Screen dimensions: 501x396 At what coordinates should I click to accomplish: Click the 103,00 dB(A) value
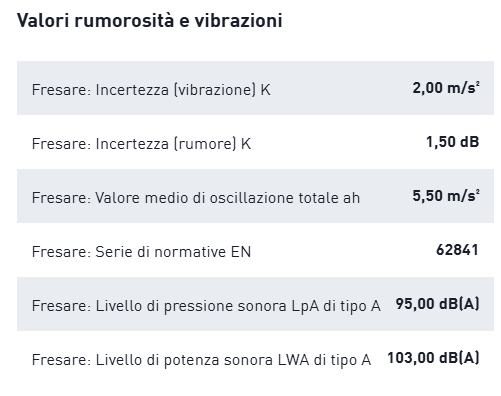point(433,358)
